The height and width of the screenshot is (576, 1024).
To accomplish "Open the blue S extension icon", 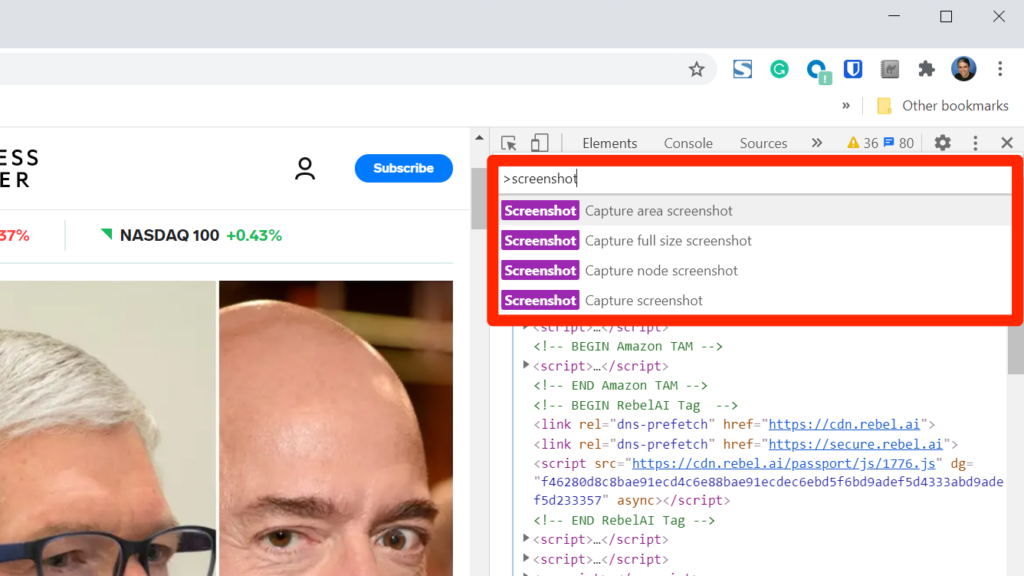I will coord(743,69).
